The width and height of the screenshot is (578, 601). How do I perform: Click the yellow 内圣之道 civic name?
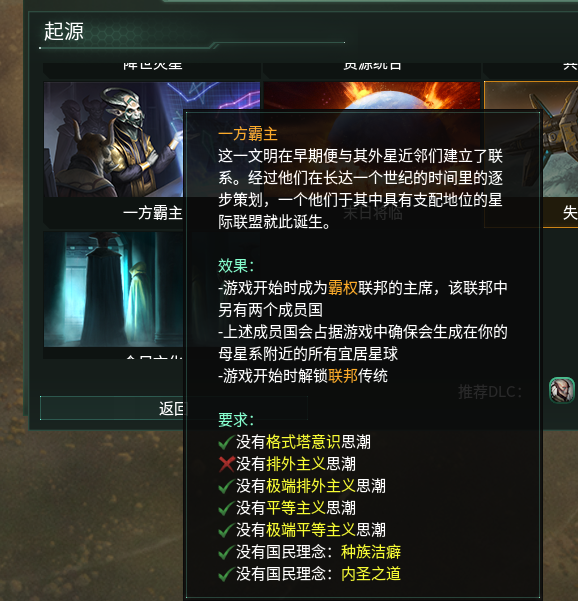pyautogui.click(x=371, y=574)
